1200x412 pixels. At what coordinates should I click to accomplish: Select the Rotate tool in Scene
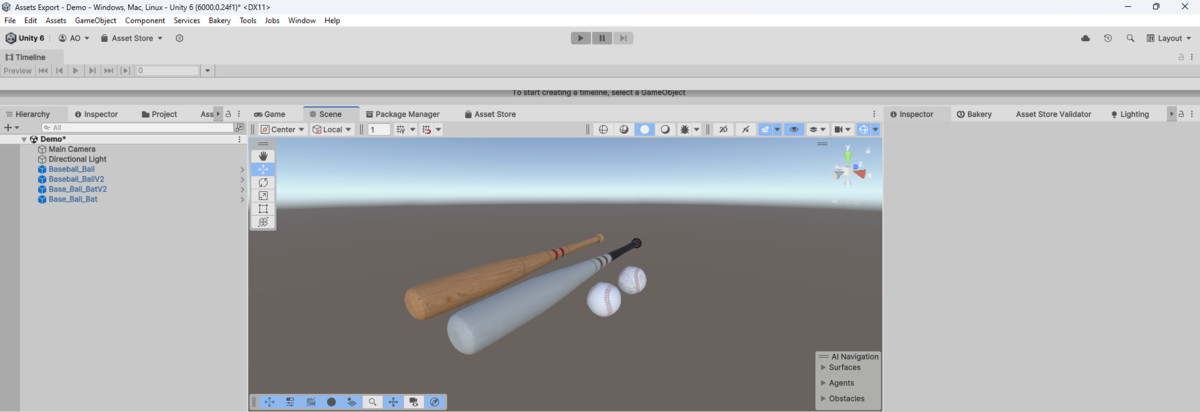[x=263, y=183]
